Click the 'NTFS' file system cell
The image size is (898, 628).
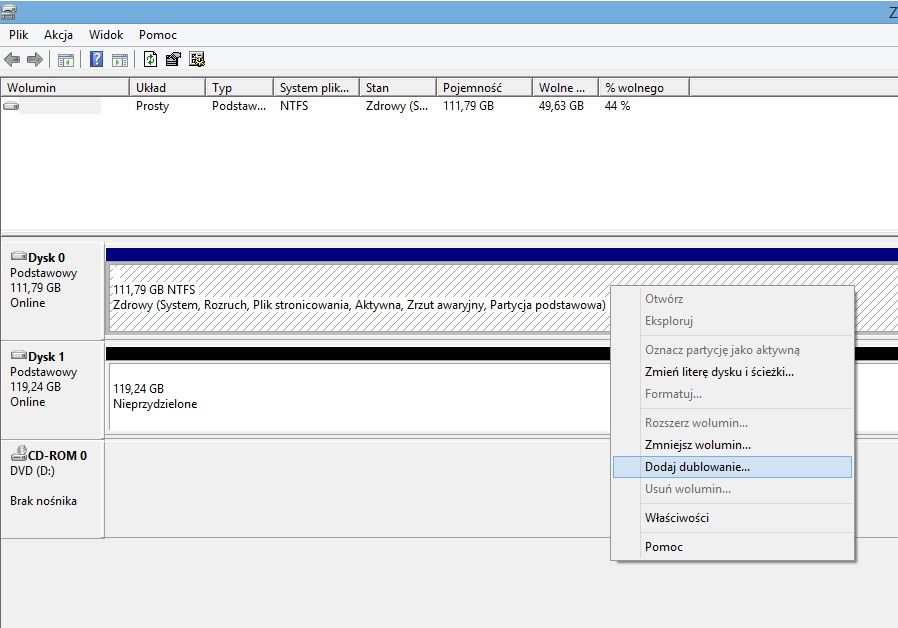point(294,106)
